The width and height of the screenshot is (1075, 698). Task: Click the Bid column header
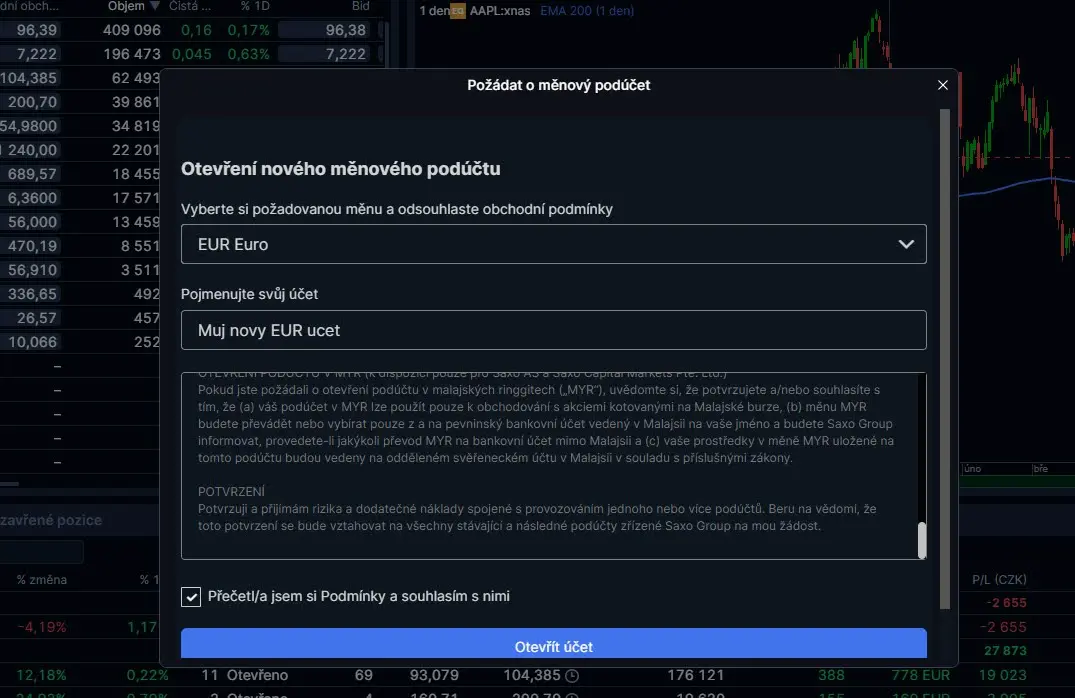click(360, 6)
